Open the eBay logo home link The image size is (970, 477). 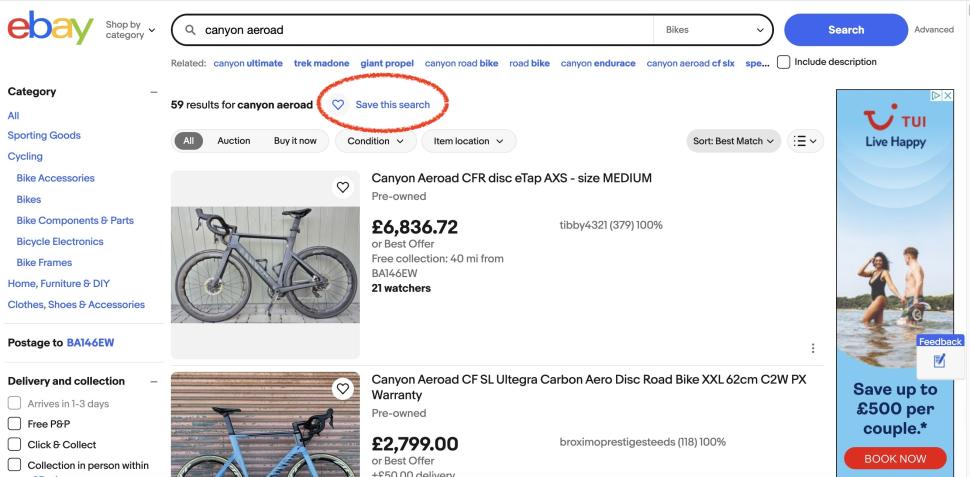pos(50,28)
